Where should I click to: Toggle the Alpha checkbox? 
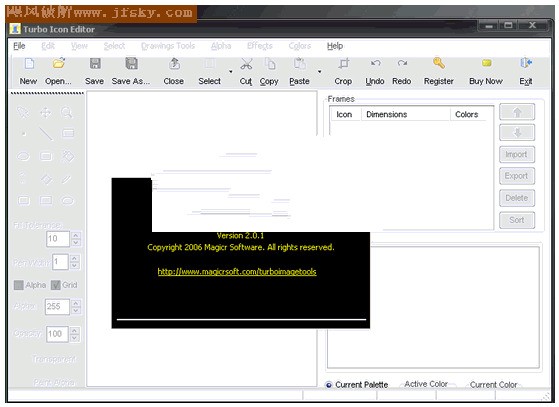[19, 285]
